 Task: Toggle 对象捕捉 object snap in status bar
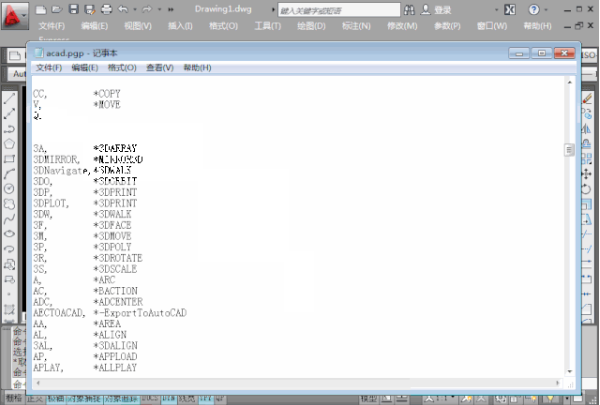coord(87,399)
